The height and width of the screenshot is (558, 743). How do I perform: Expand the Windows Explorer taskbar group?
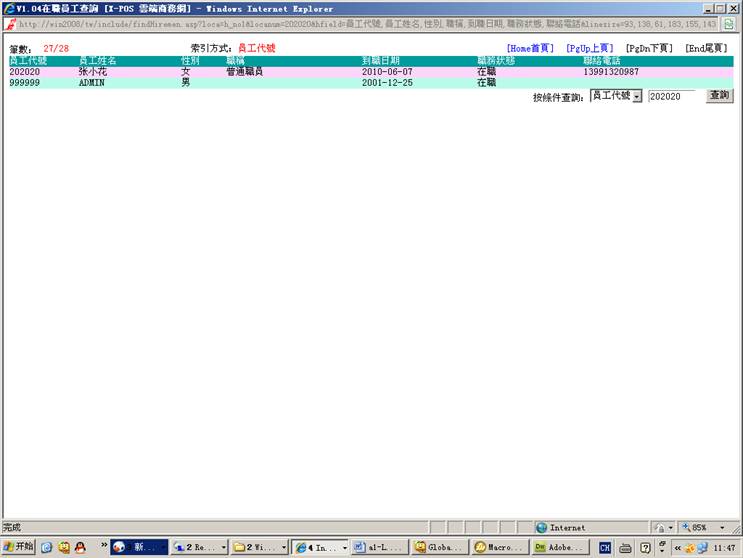(258, 547)
